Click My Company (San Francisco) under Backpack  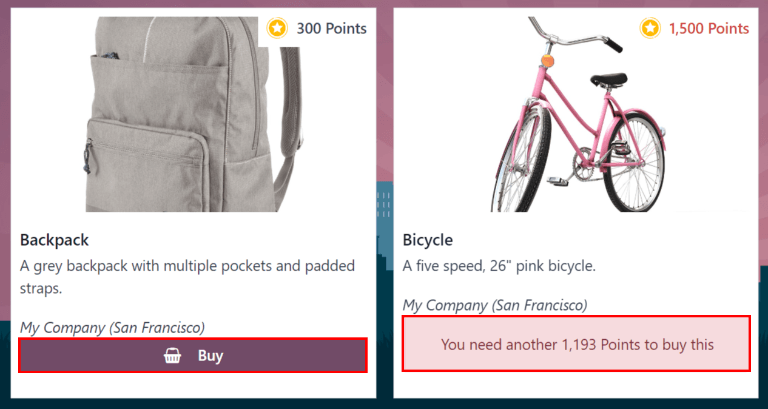coord(112,327)
